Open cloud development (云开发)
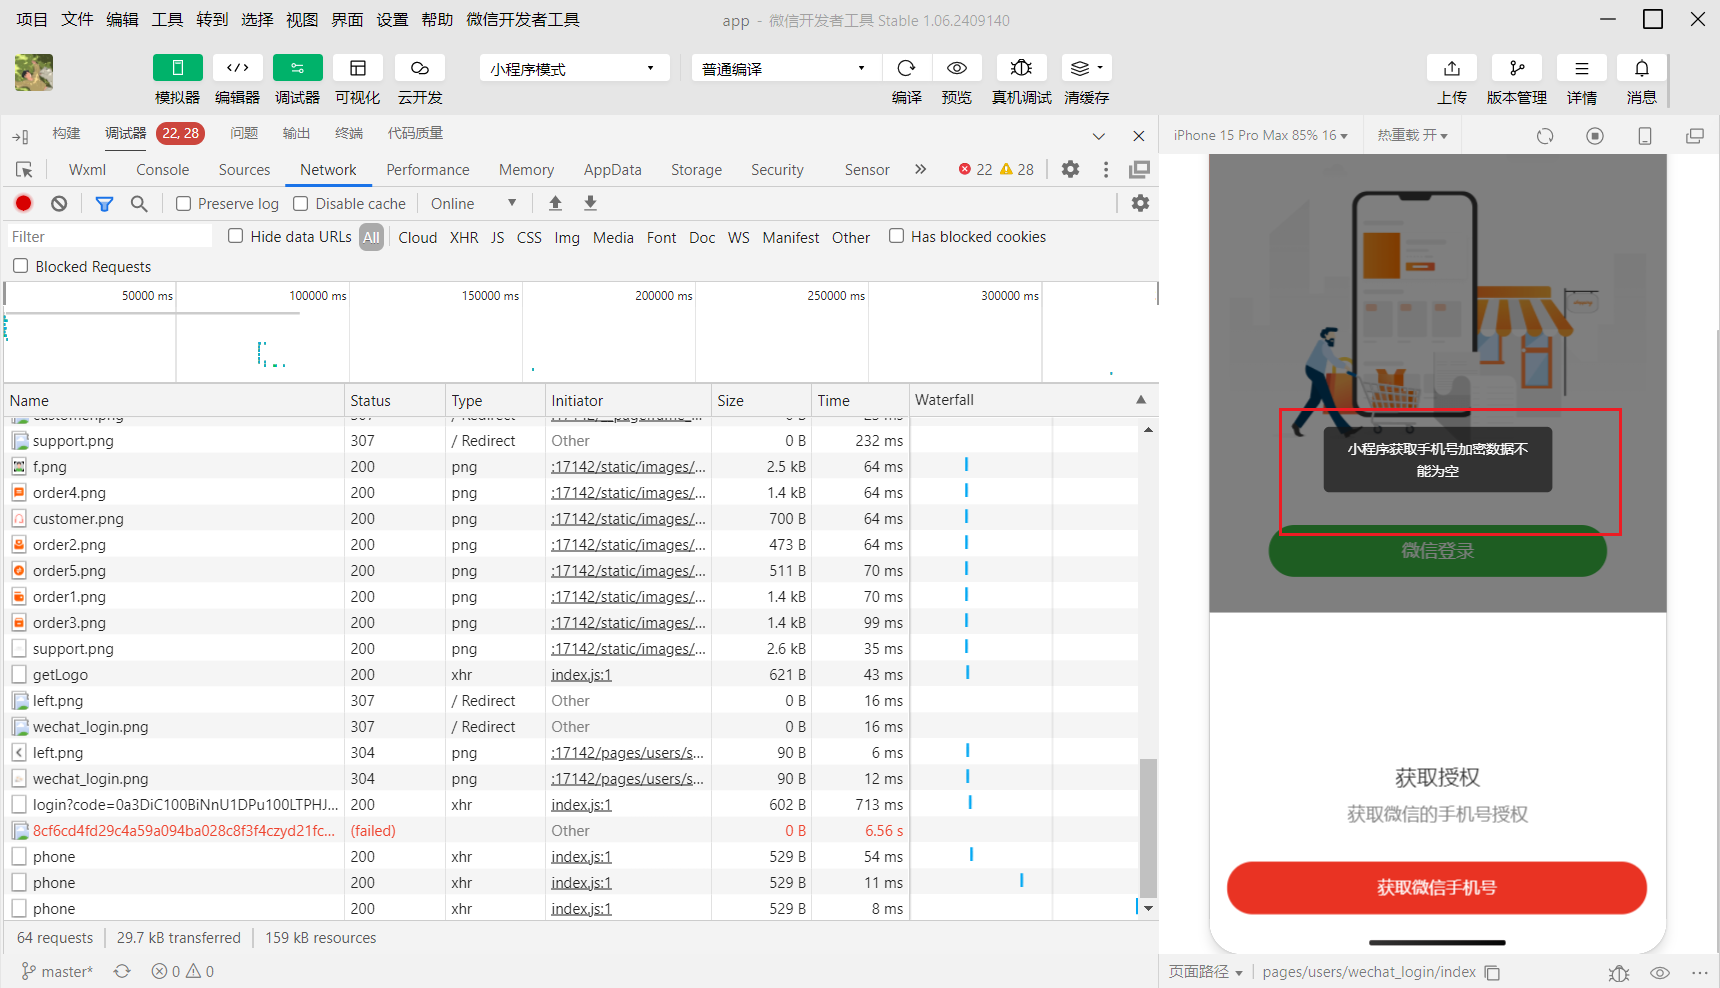 420,68
